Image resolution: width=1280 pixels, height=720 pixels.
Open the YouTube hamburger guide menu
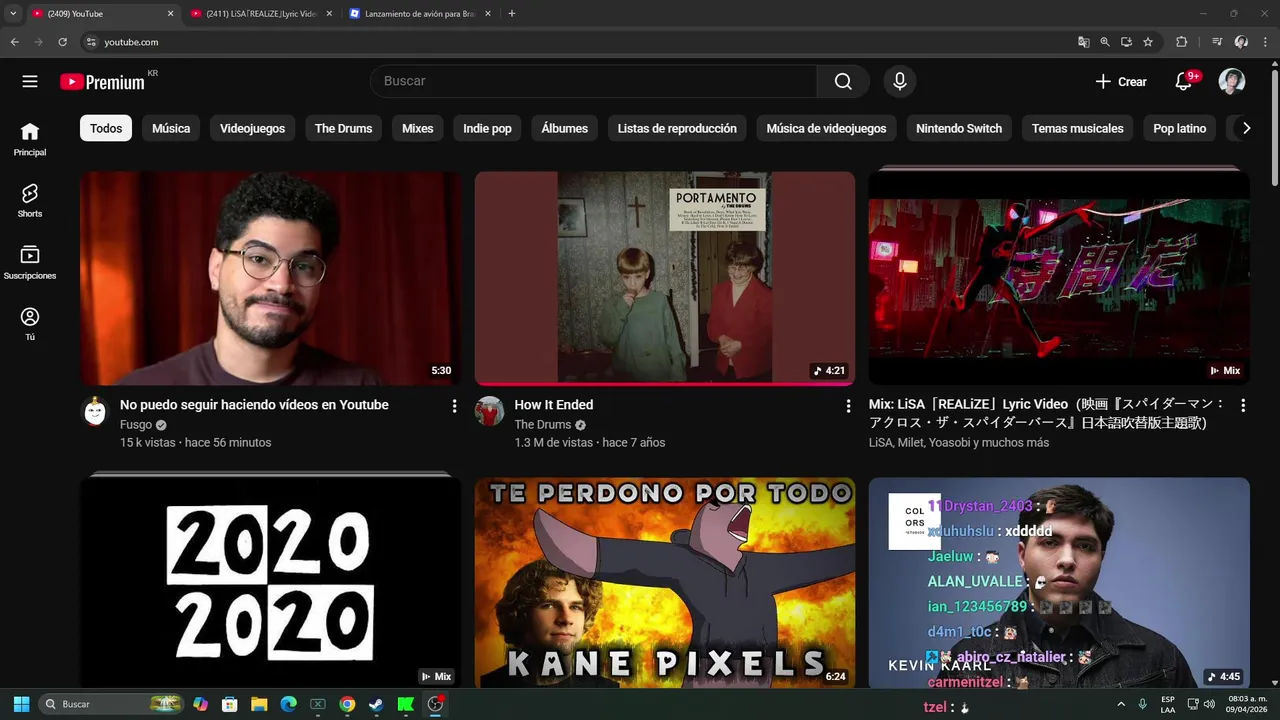pos(30,81)
